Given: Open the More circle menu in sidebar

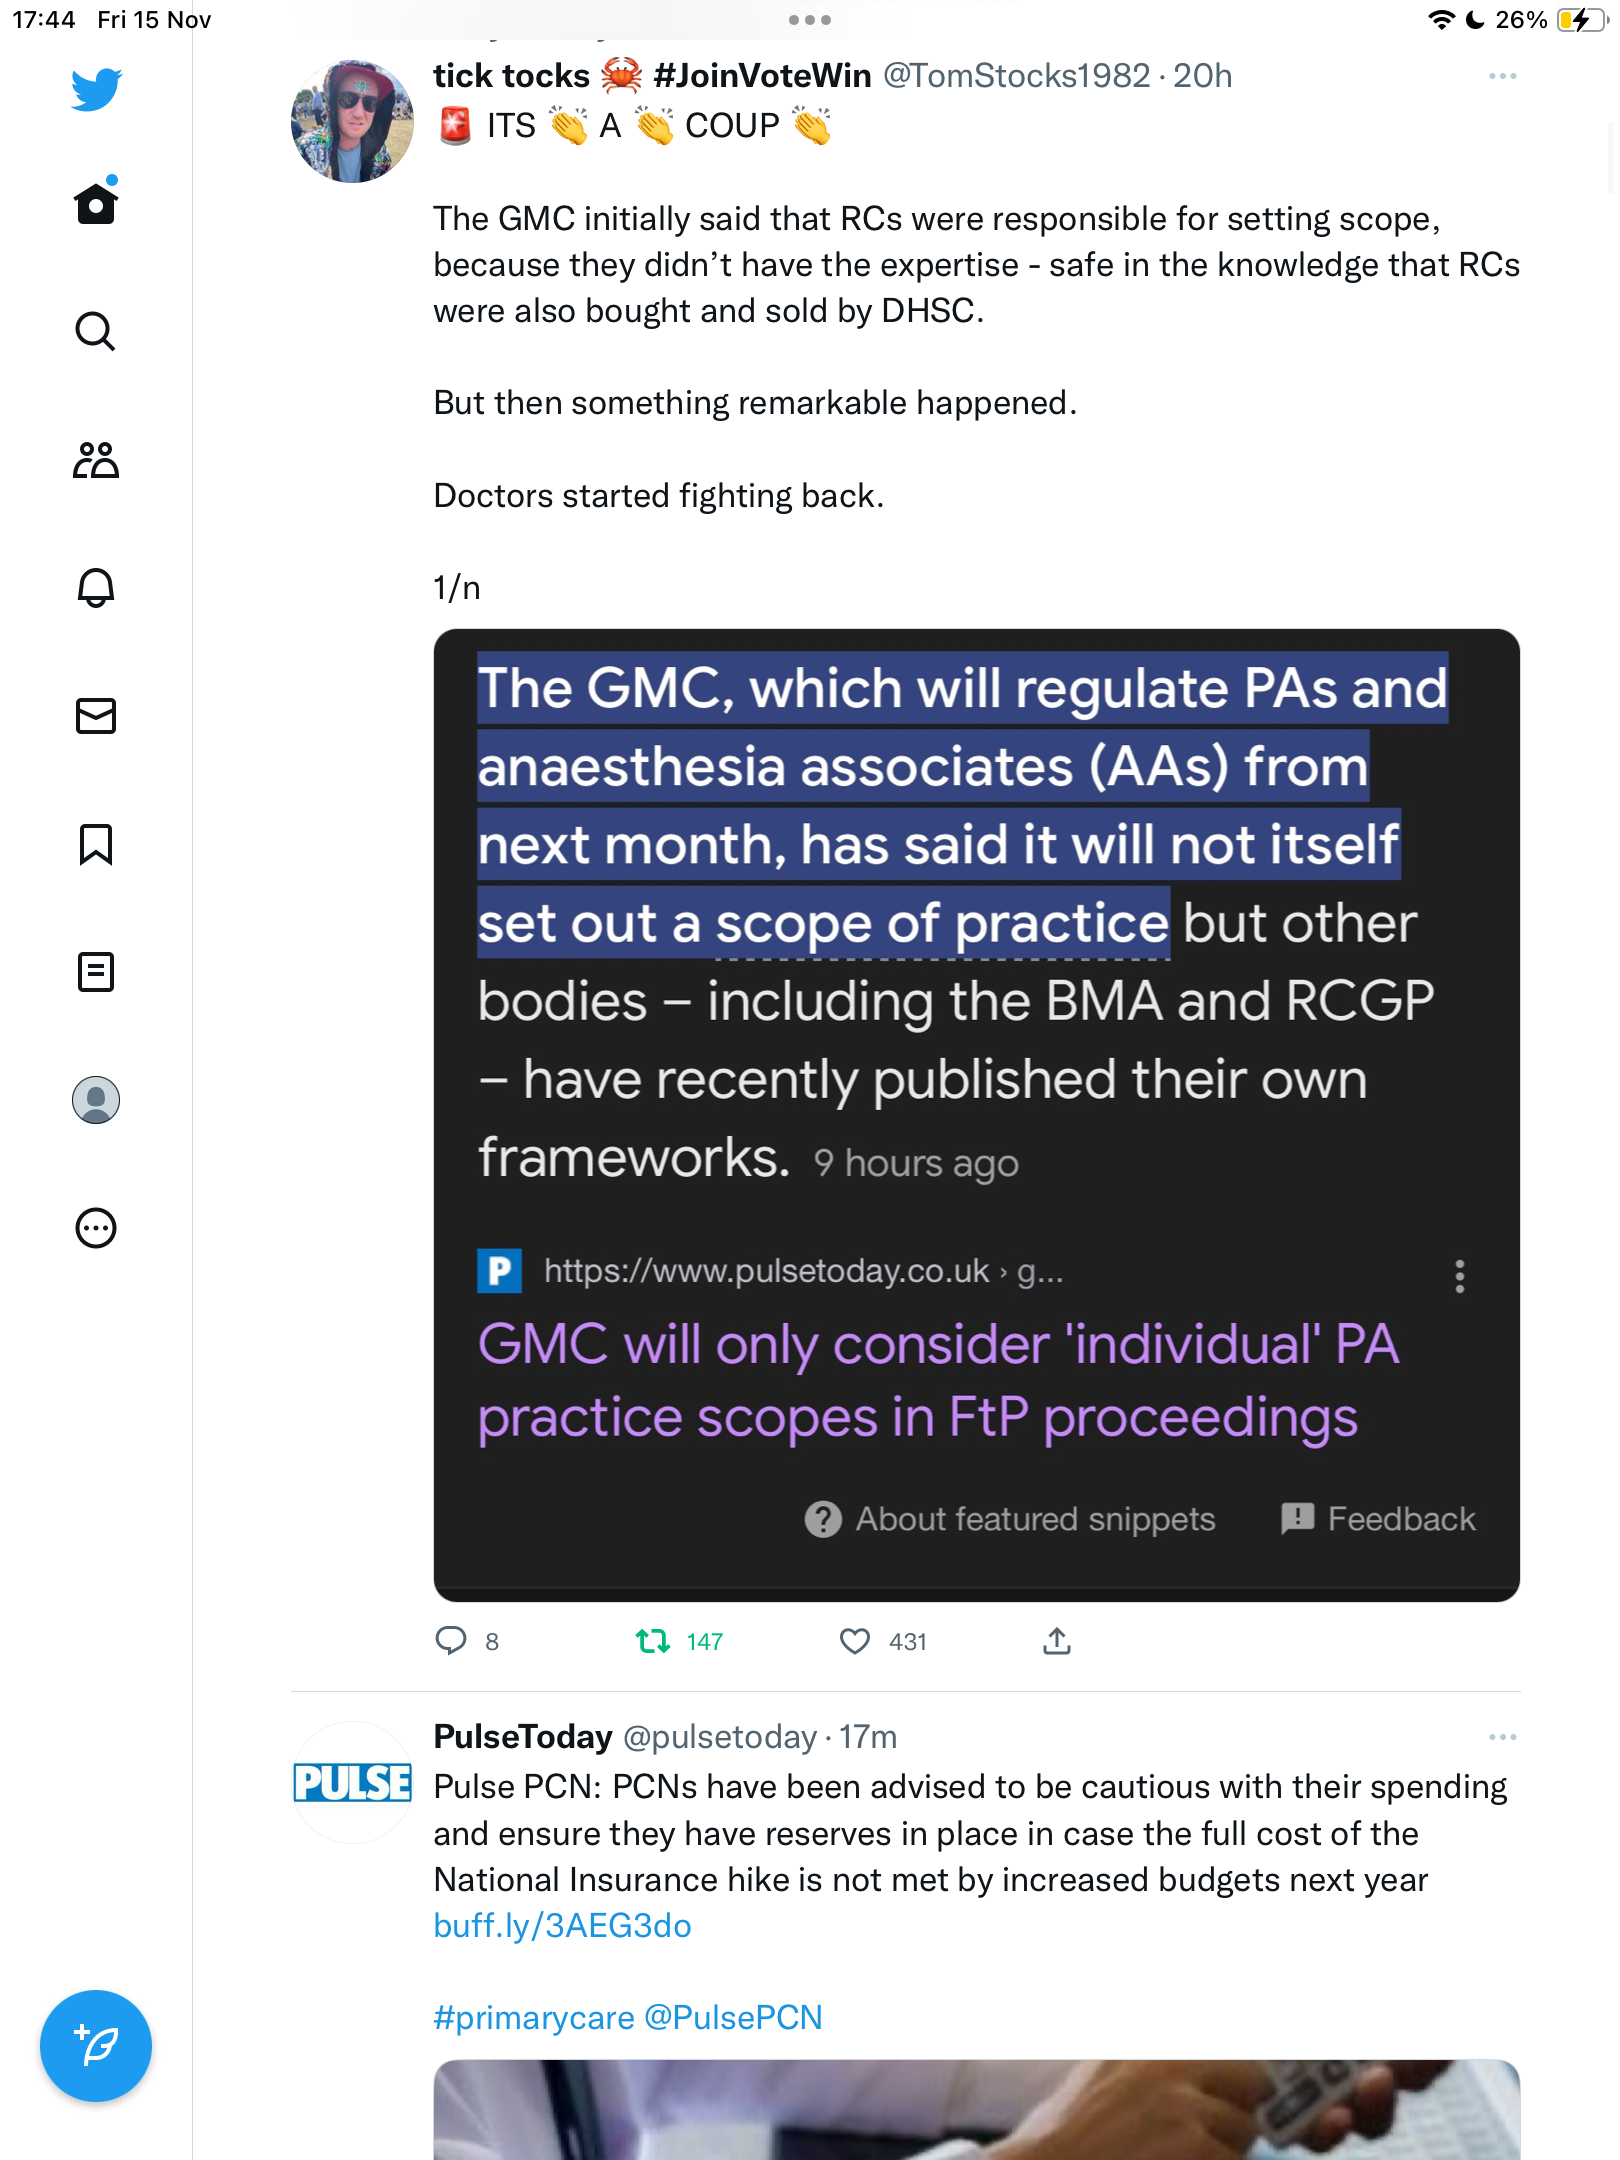Looking at the screenshot, I should (96, 1228).
